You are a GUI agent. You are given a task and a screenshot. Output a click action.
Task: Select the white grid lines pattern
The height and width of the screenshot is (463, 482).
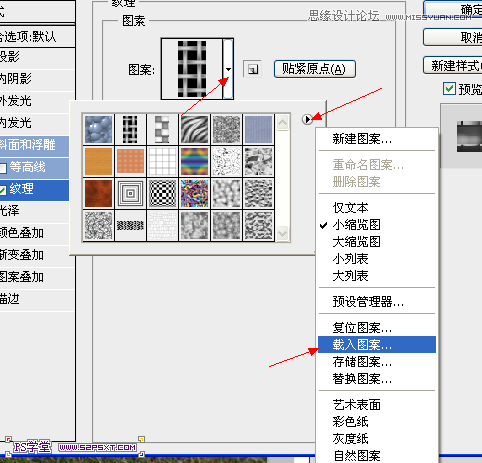162,162
